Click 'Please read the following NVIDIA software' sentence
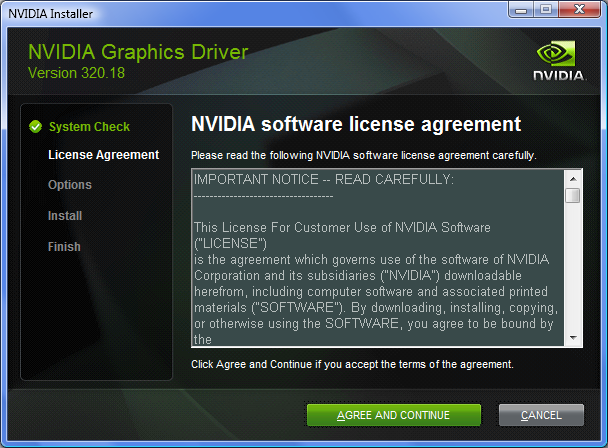Image resolution: width=608 pixels, height=448 pixels. tap(363, 156)
